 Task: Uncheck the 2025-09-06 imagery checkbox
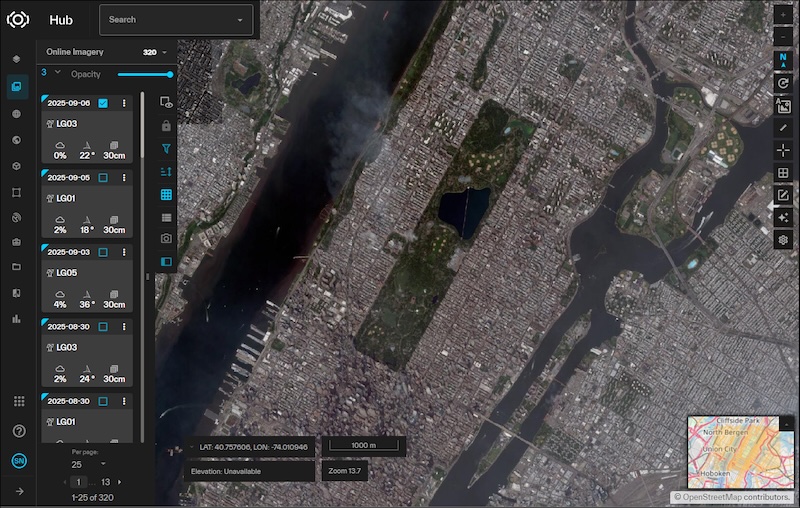(x=104, y=103)
